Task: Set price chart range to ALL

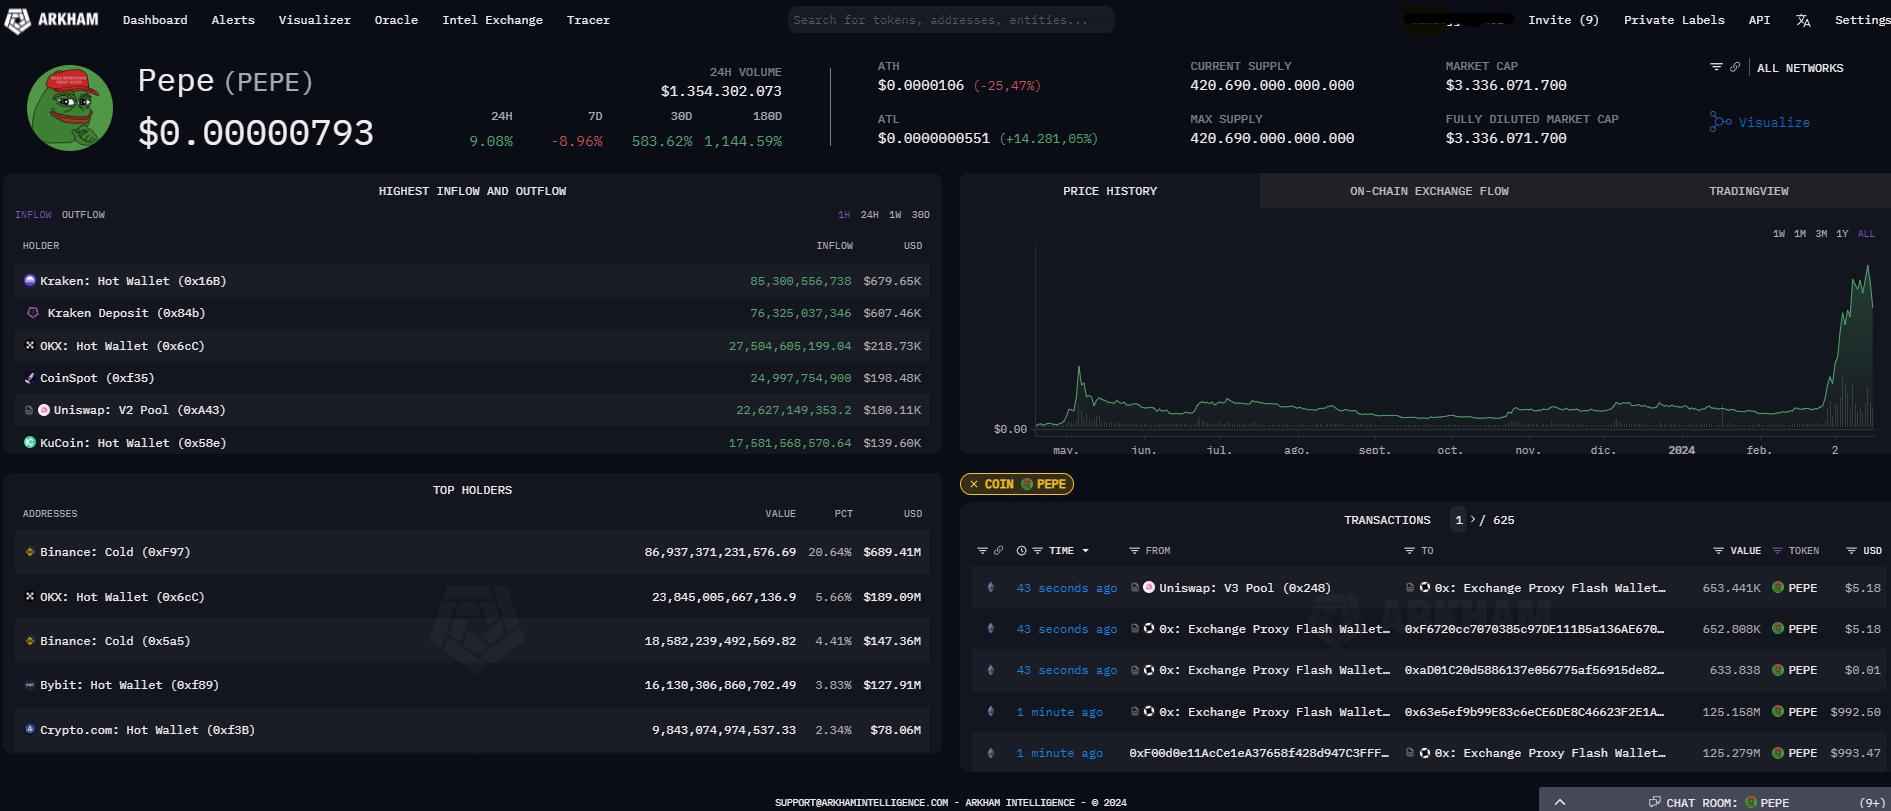Action: coord(1866,234)
